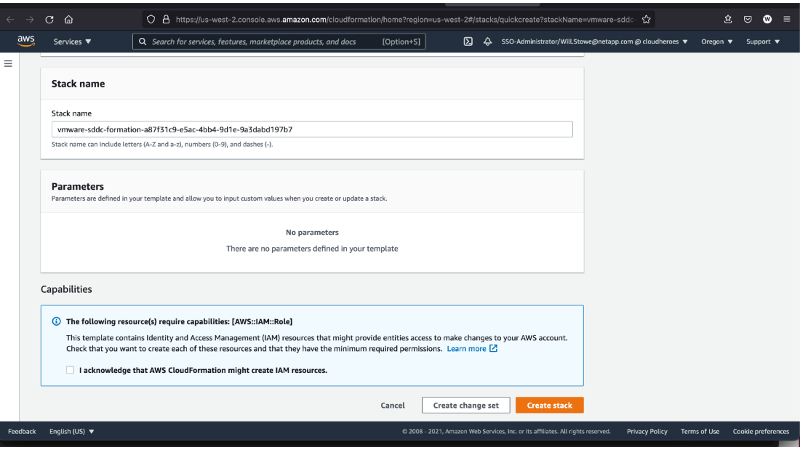The width and height of the screenshot is (800, 450).
Task: Click the browser back arrow
Action: coord(11,19)
